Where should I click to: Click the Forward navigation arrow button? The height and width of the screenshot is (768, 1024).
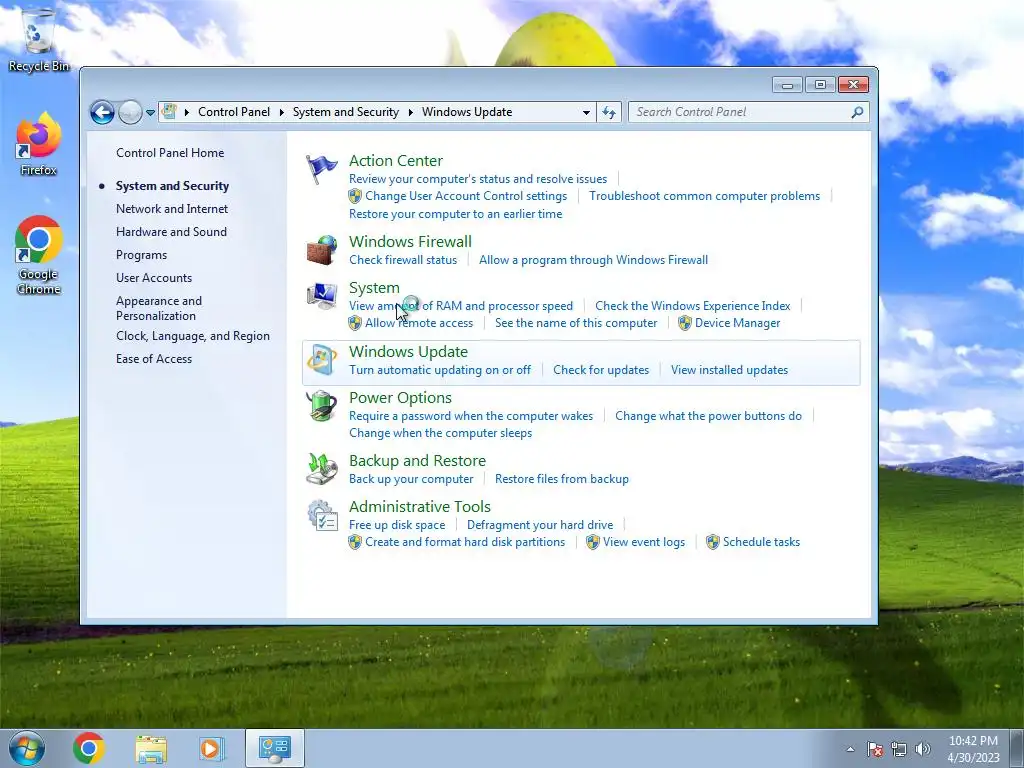pos(130,112)
